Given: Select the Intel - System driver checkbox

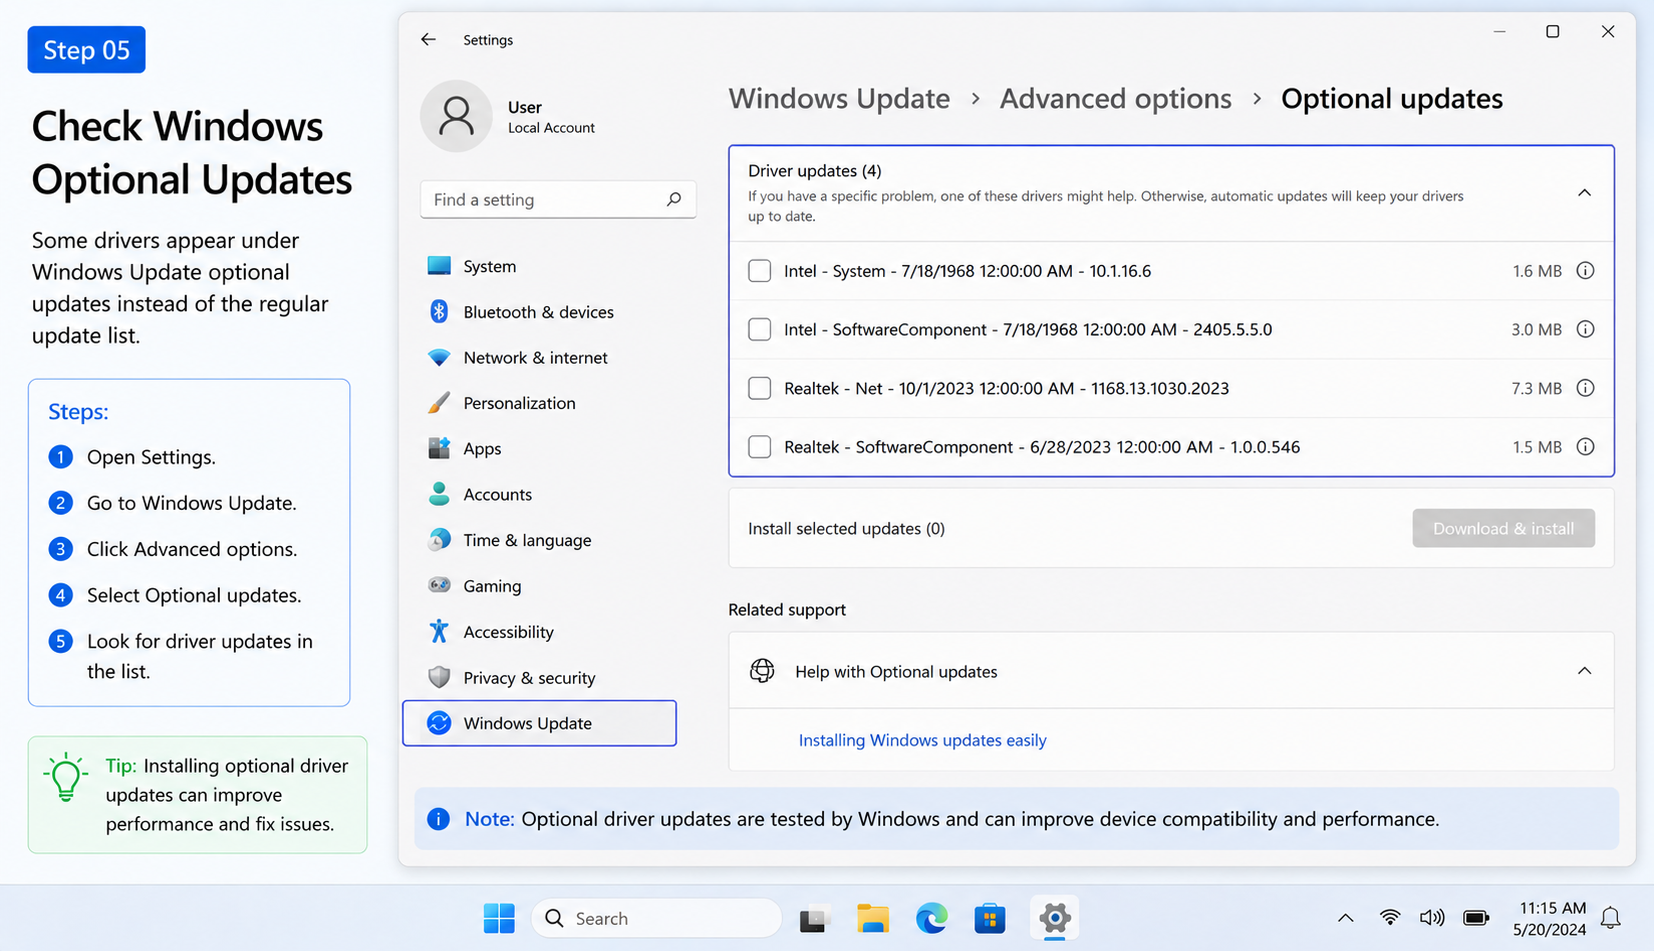Looking at the screenshot, I should 760,271.
